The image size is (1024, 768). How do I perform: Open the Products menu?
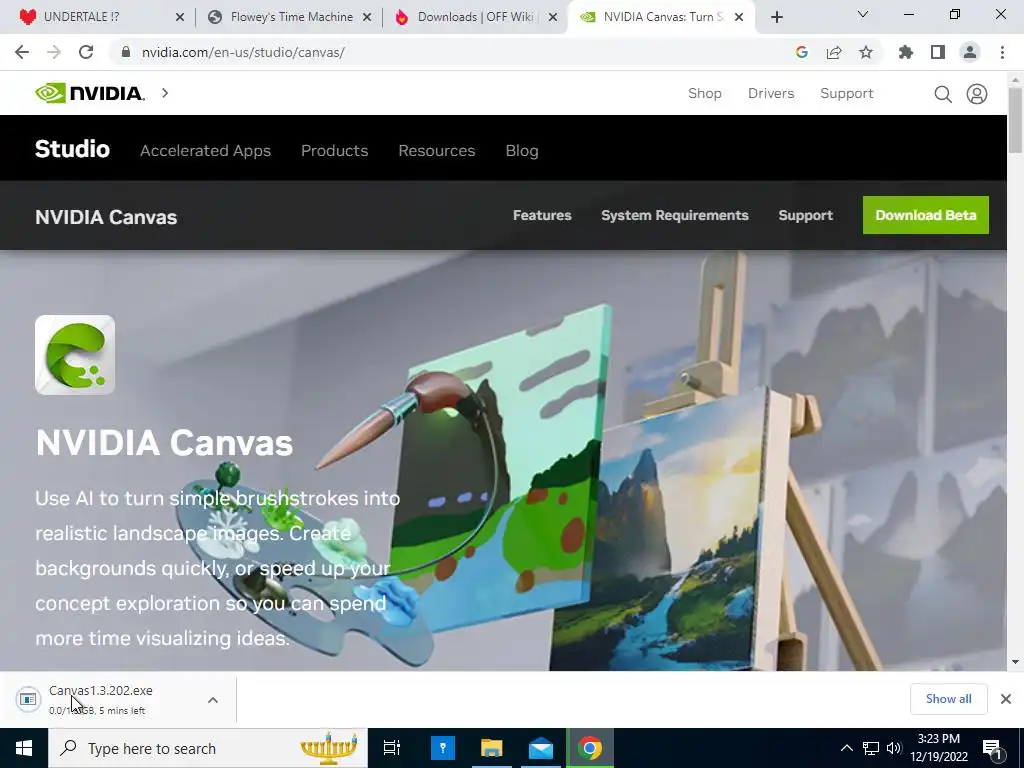[x=334, y=151]
